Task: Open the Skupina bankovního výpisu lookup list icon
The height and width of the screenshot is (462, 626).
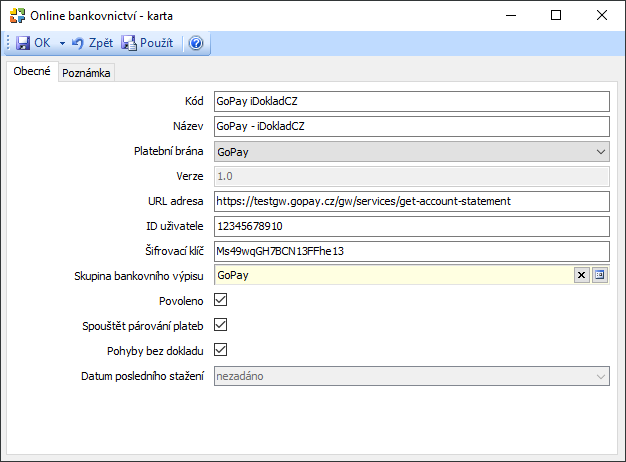Action: pos(600,275)
